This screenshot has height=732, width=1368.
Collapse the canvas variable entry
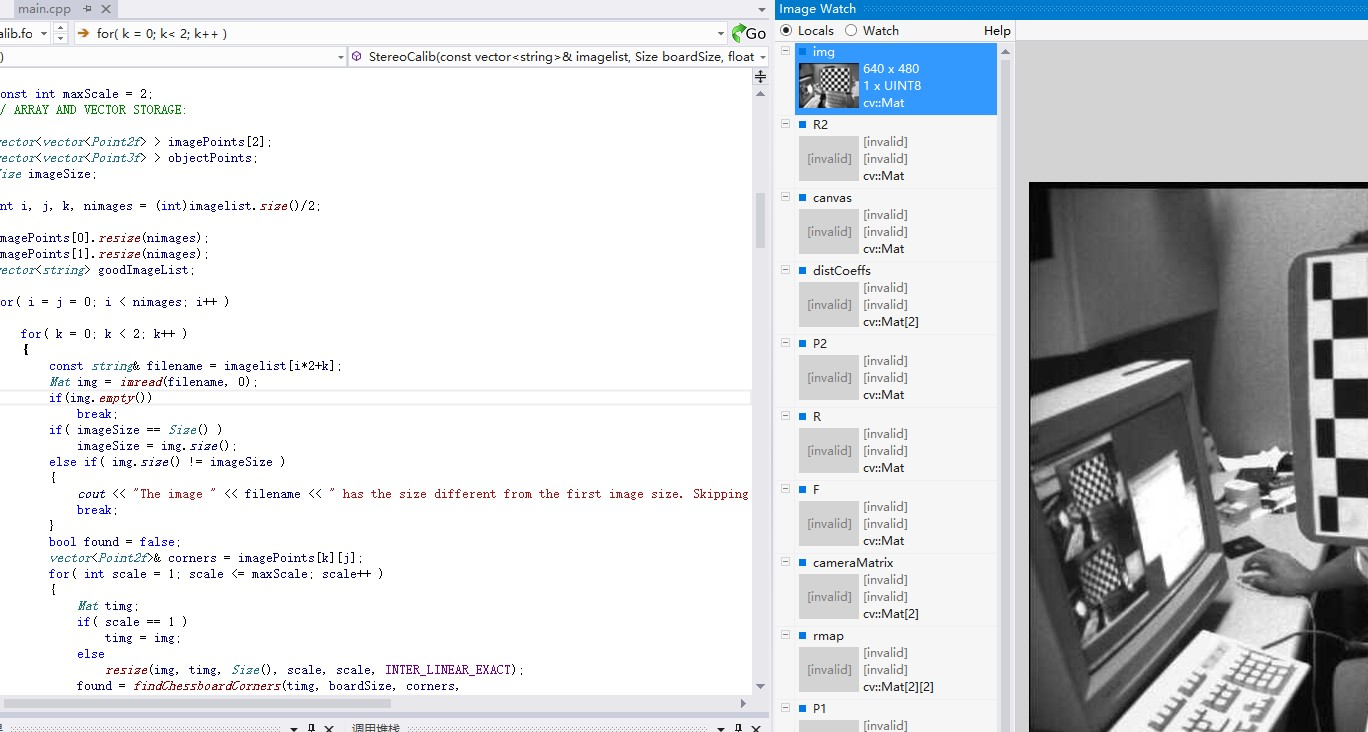[x=786, y=198]
